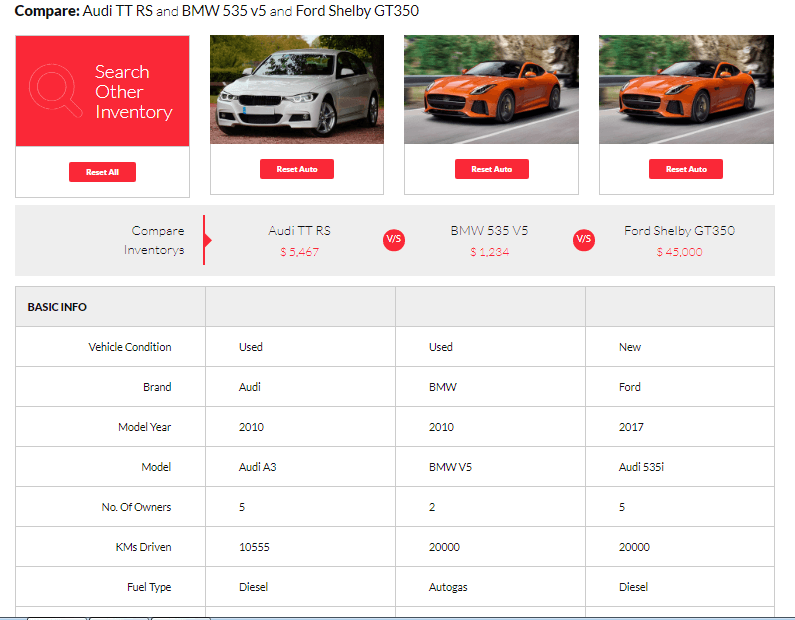Click the Fuel Type row label
The image size is (795, 620).
point(149,587)
